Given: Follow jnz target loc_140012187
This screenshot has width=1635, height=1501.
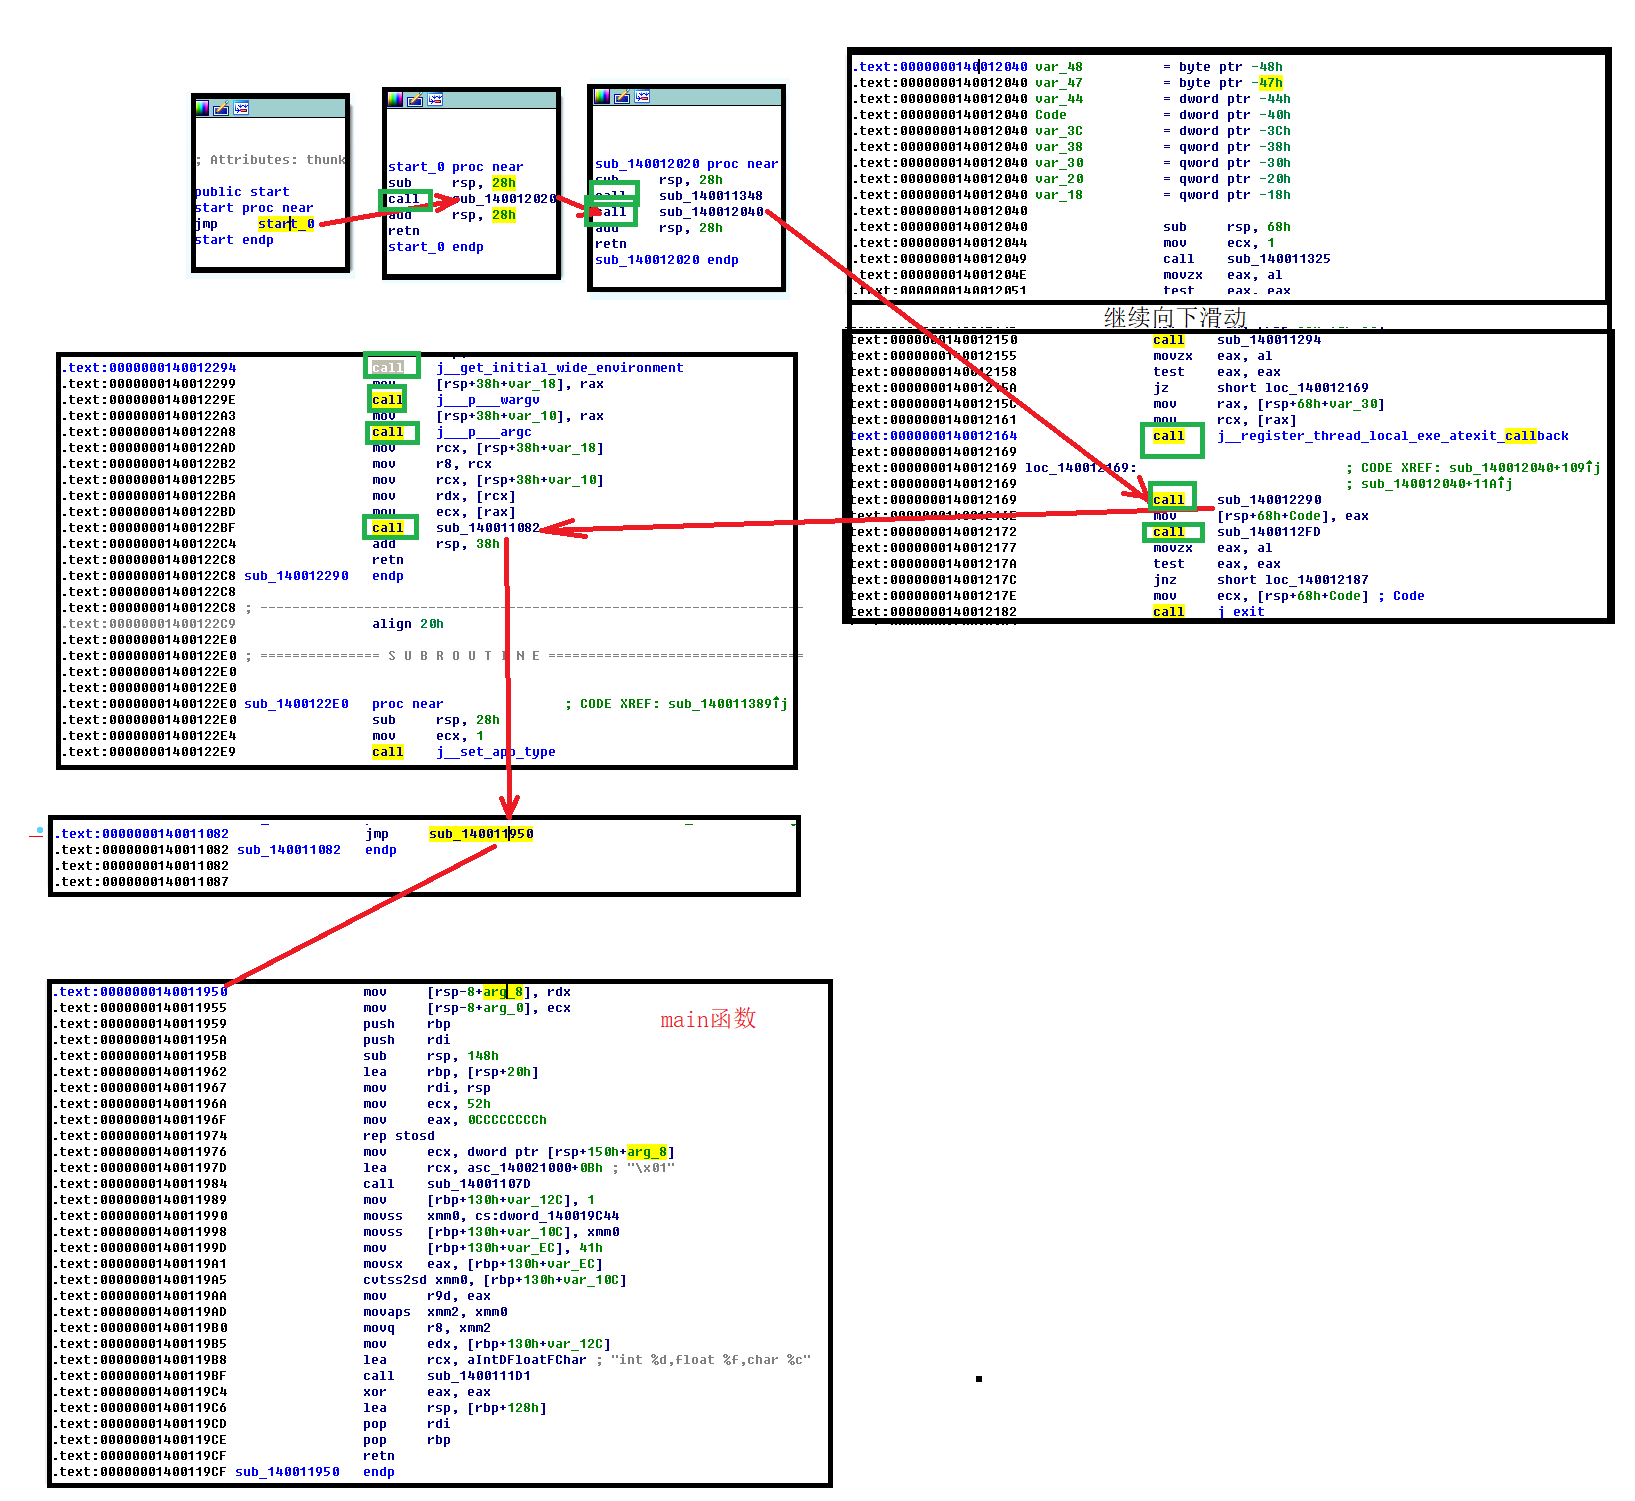Looking at the screenshot, I should click(x=1316, y=580).
